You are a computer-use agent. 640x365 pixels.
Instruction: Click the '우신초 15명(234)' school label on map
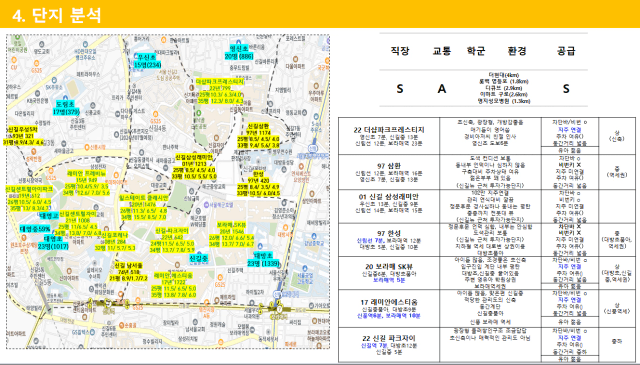[147, 61]
